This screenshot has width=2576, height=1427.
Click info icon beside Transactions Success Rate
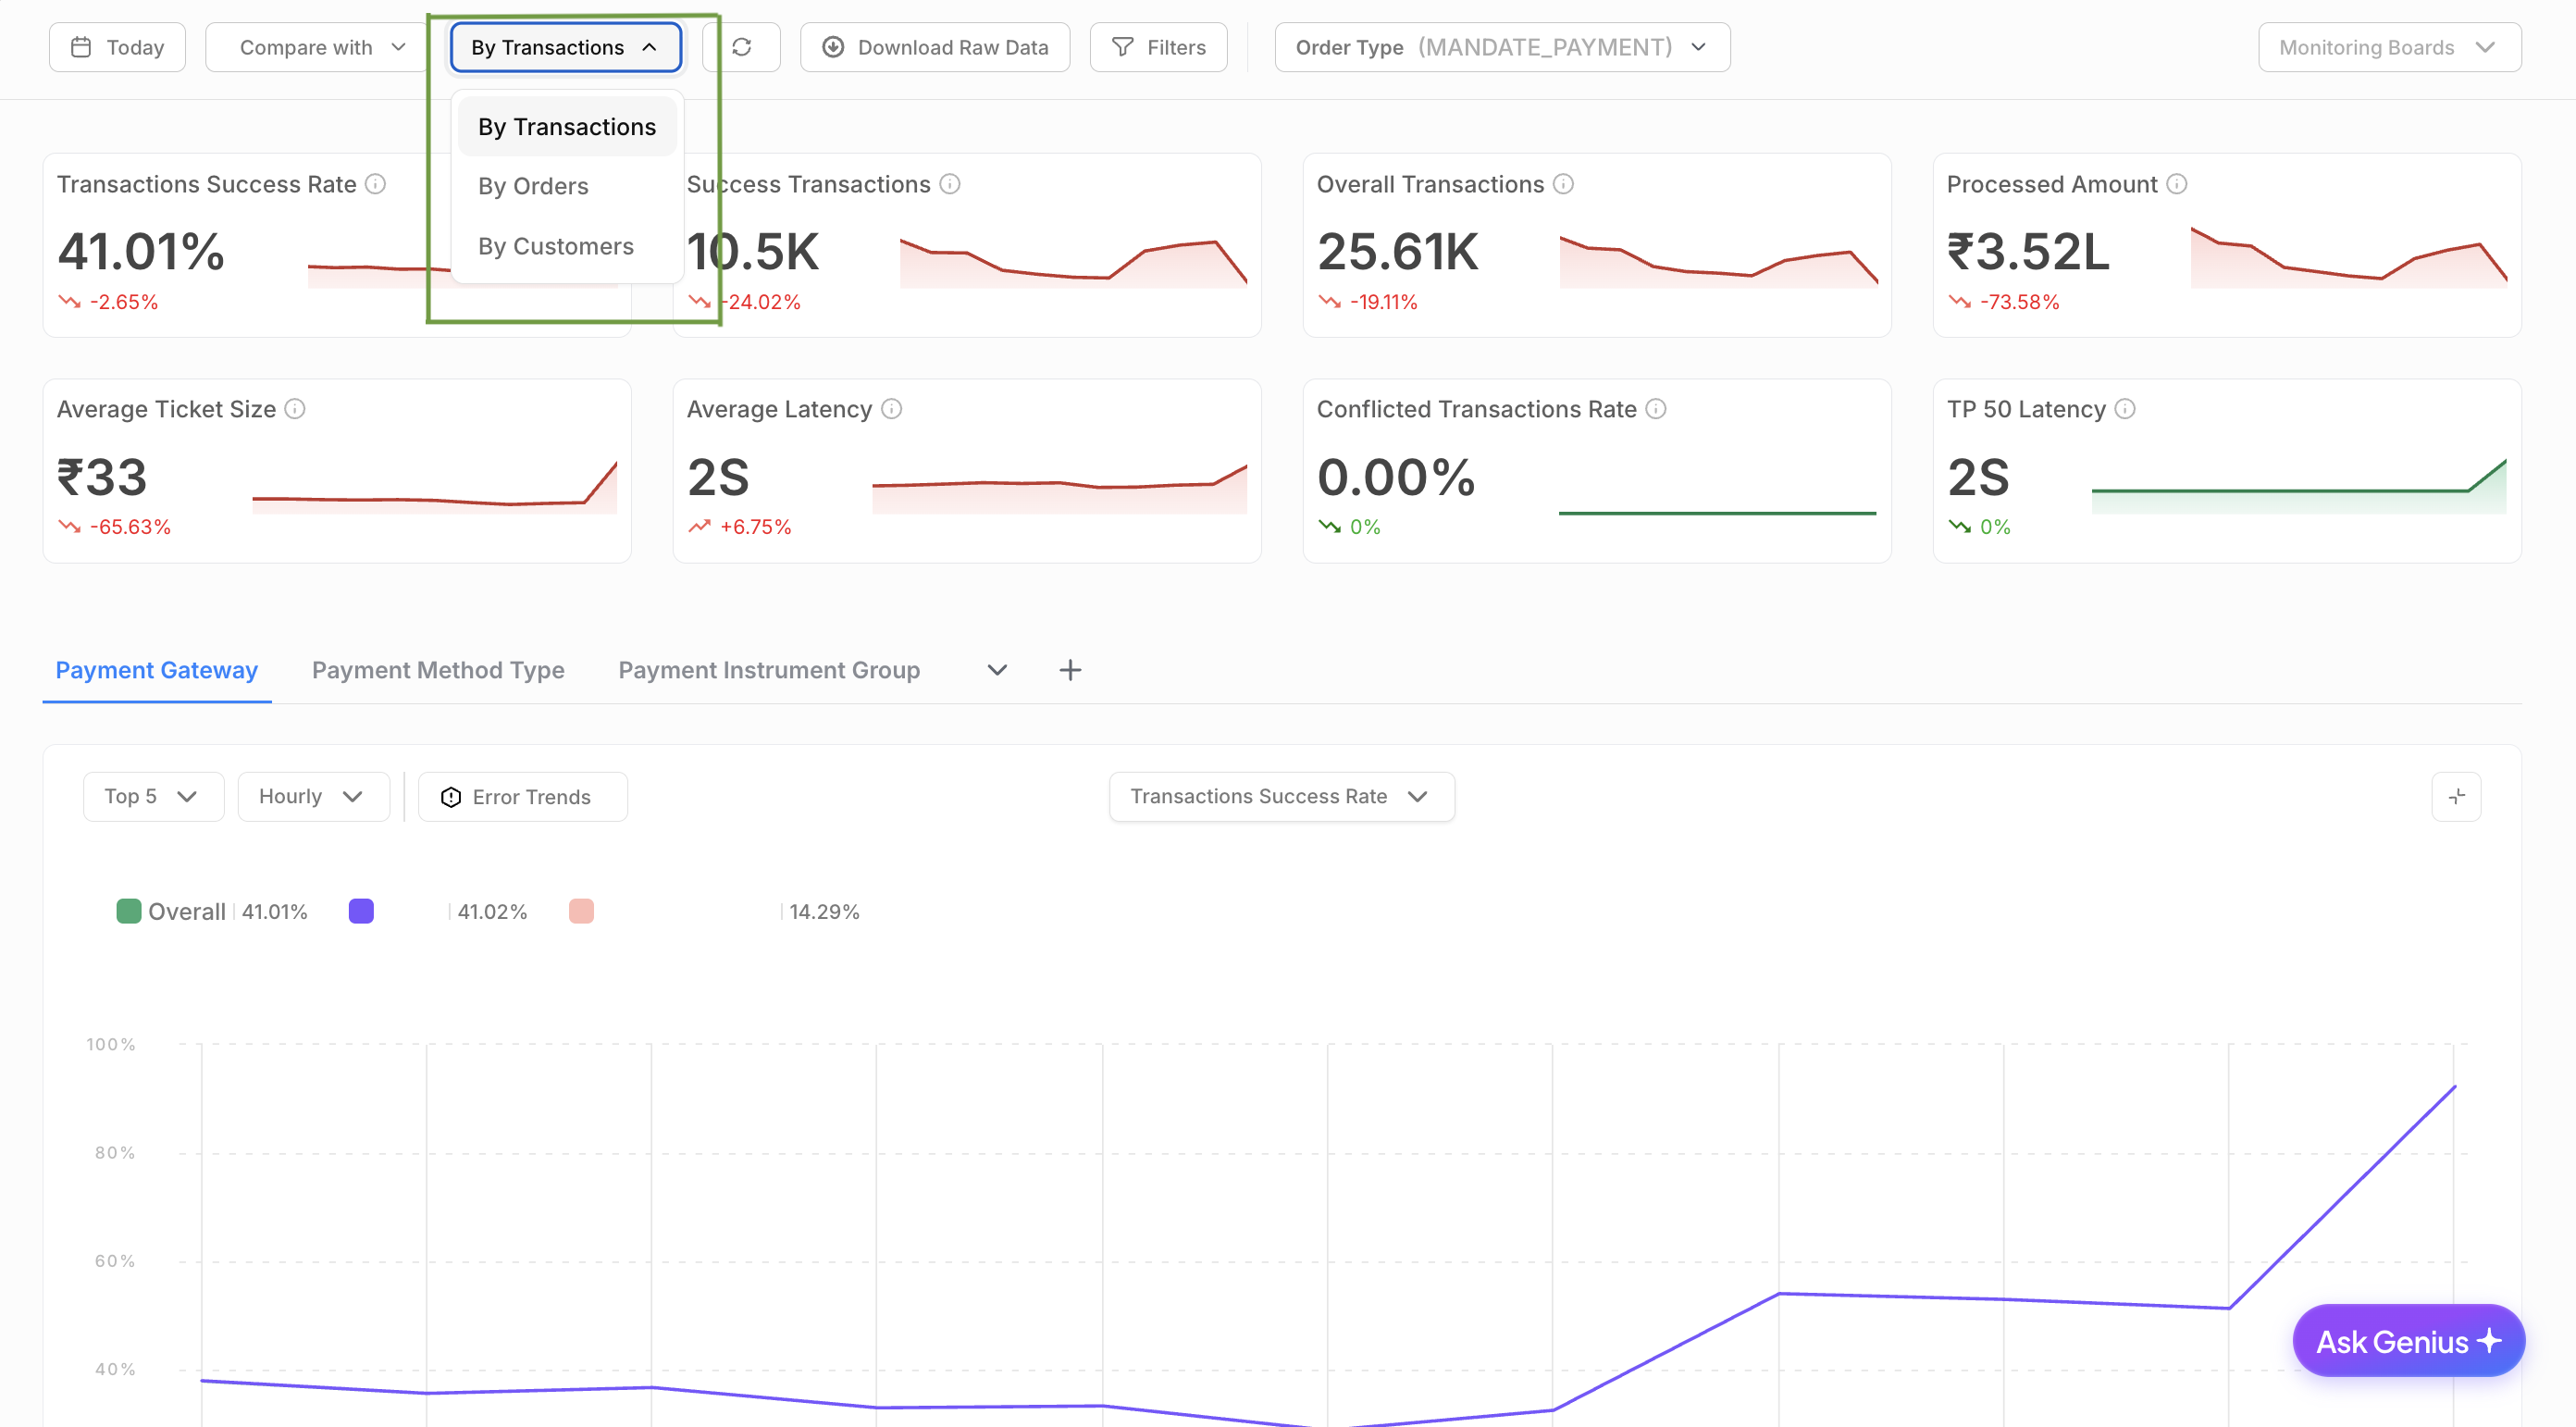tap(375, 184)
